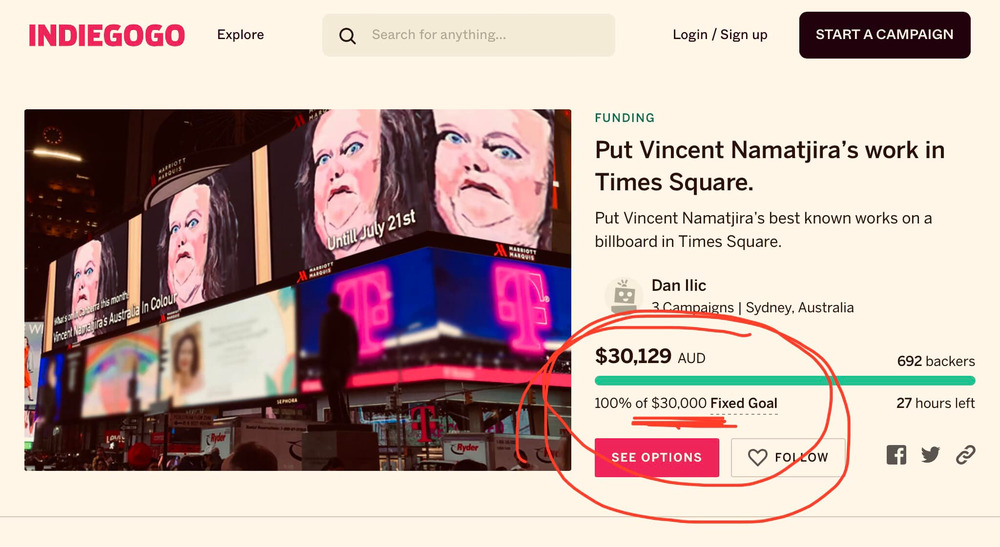Image resolution: width=1000 pixels, height=547 pixels.
Task: Click the green FUNDING status label
Action: [x=625, y=118]
